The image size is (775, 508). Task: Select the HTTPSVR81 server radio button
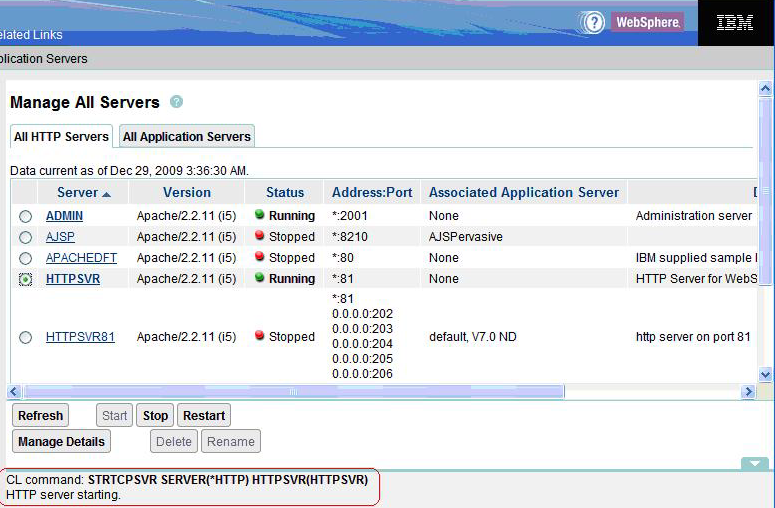pyautogui.click(x=25, y=338)
